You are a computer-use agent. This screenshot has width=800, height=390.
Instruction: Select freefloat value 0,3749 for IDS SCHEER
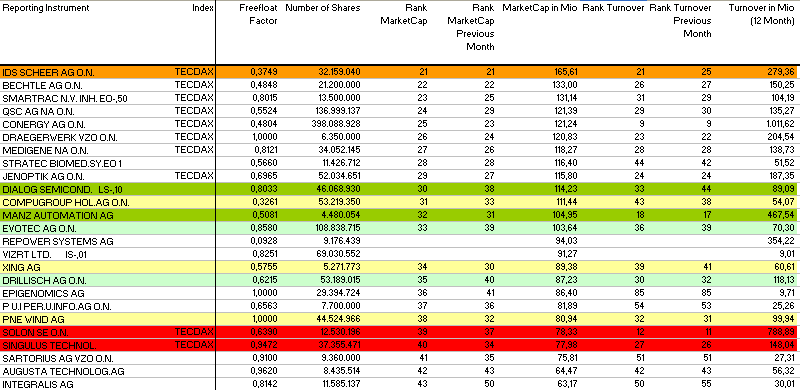(x=264, y=72)
